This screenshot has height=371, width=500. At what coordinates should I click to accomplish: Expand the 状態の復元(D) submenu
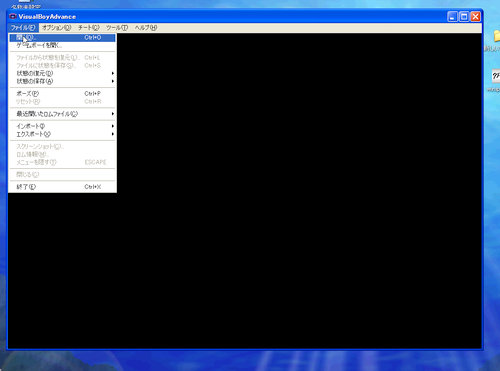[62, 73]
